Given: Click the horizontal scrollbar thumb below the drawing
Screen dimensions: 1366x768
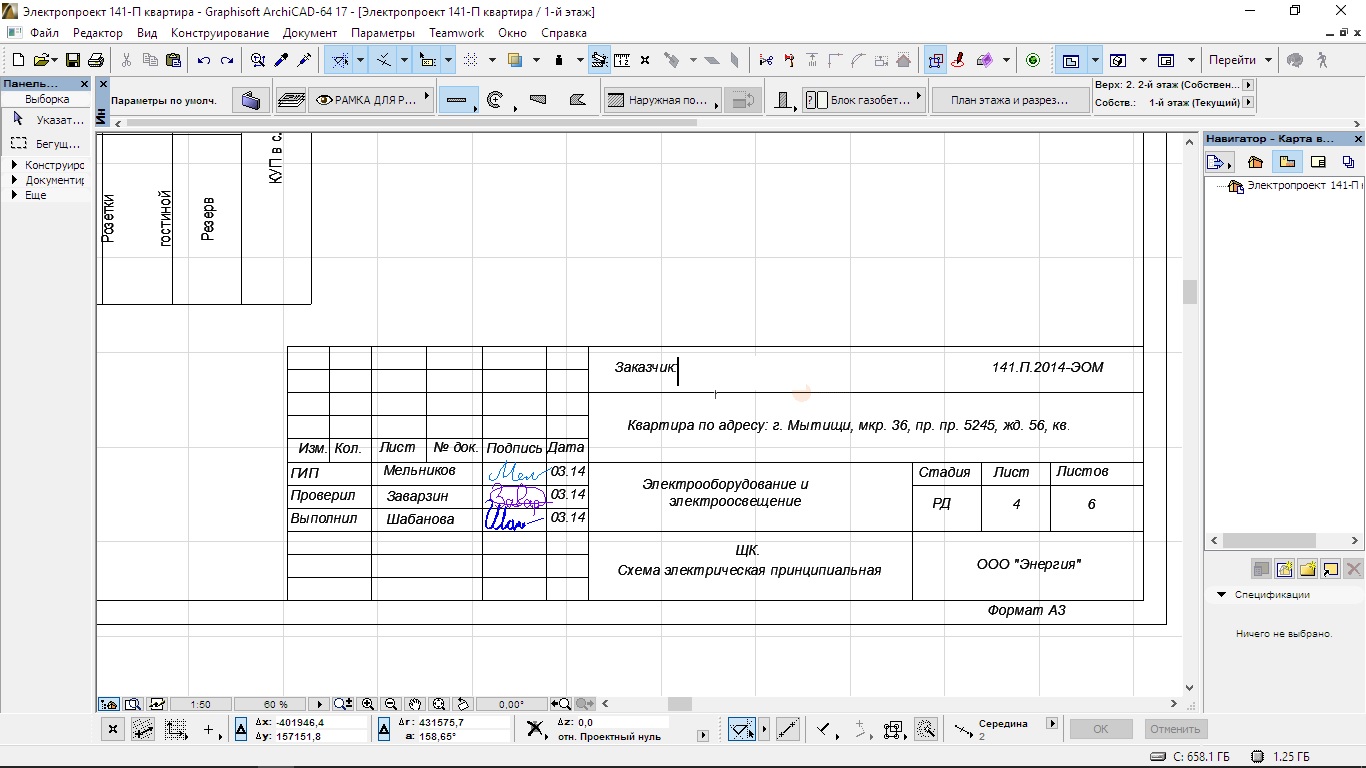Looking at the screenshot, I should pos(680,704).
